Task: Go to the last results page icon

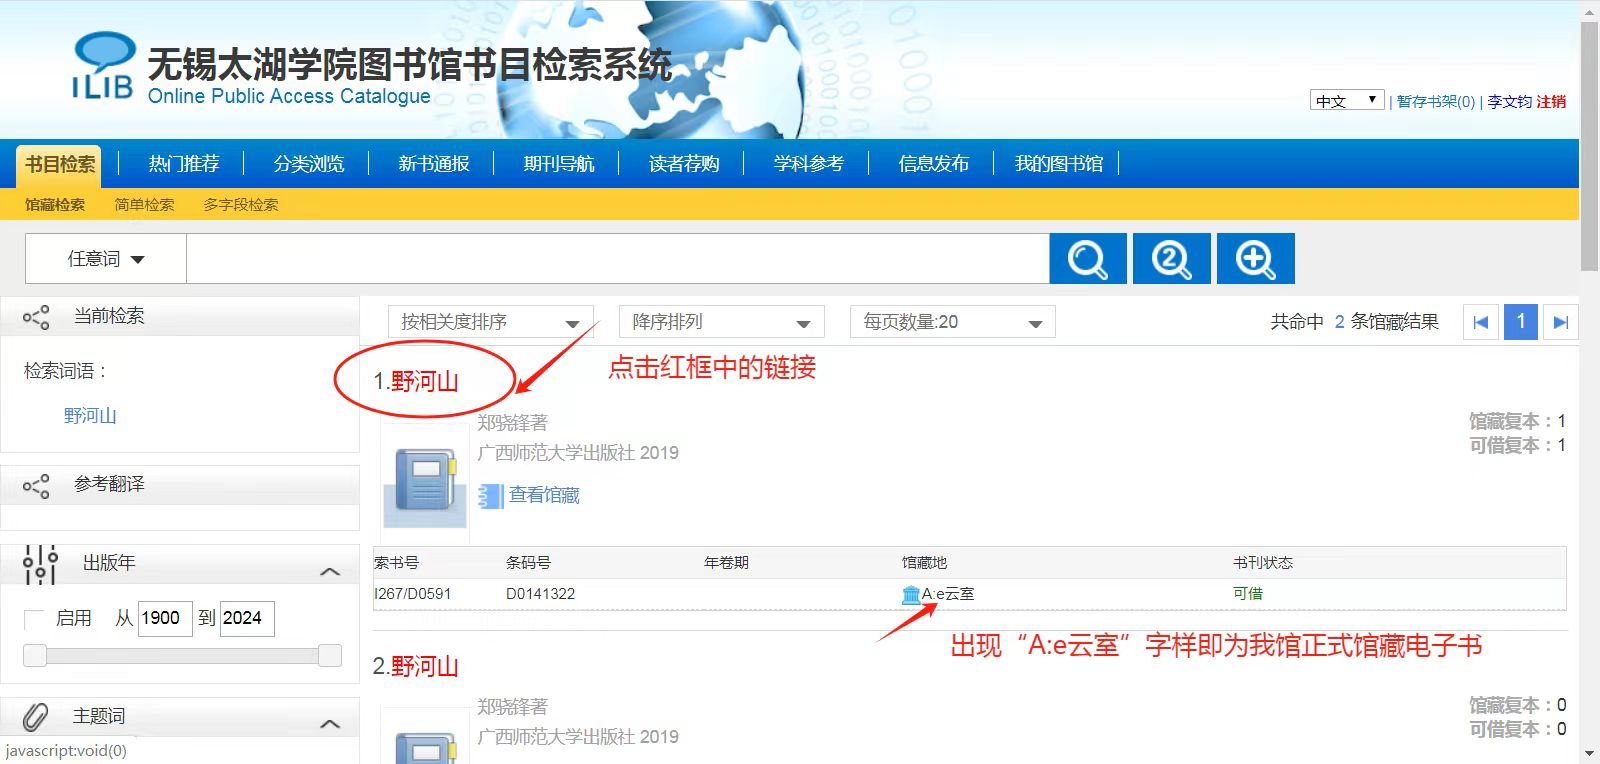Action: pos(1560,322)
